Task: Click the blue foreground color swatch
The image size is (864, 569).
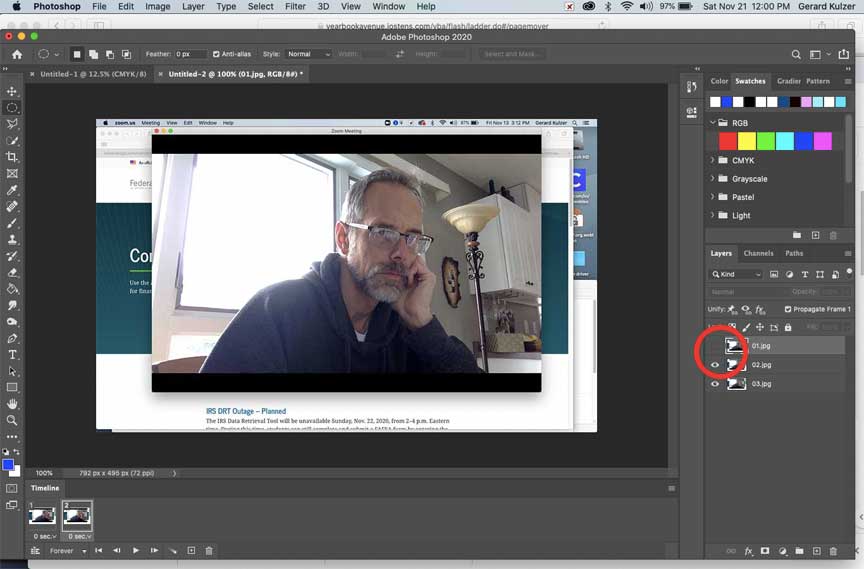Action: click(8, 465)
